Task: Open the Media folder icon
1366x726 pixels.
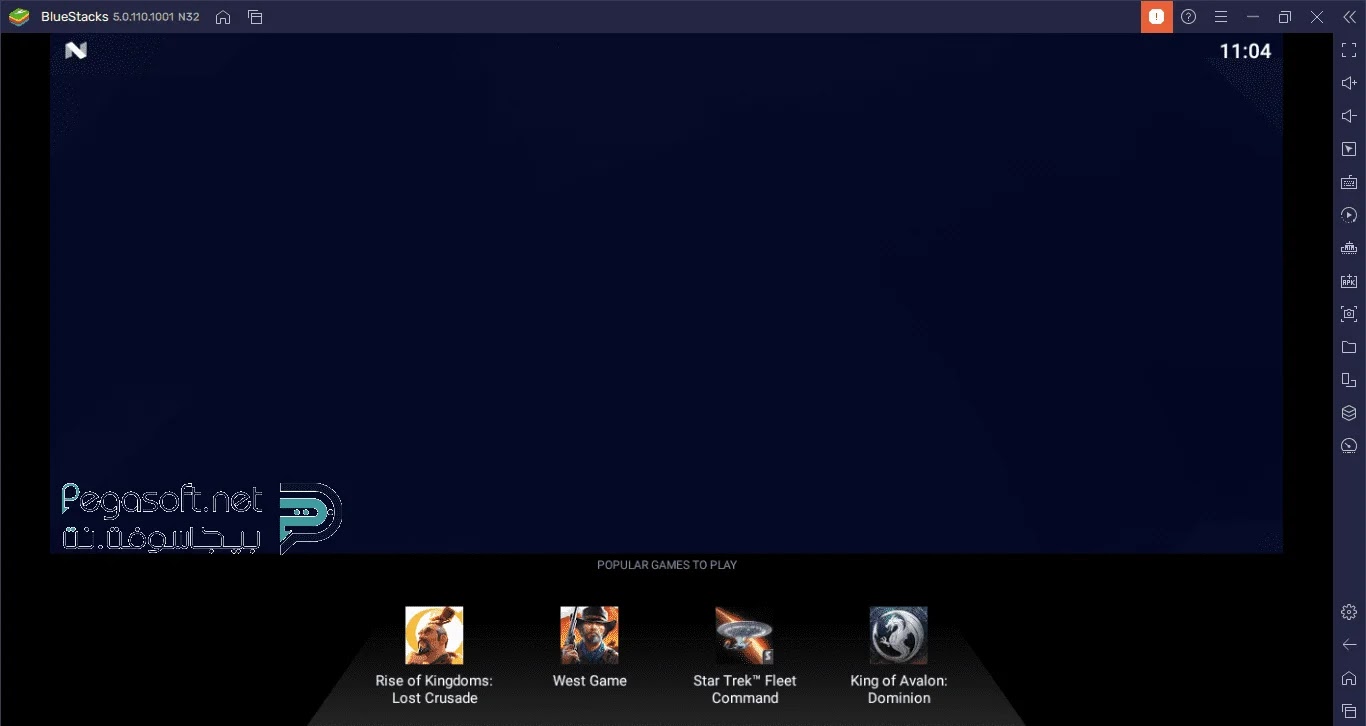Action: coord(1349,347)
